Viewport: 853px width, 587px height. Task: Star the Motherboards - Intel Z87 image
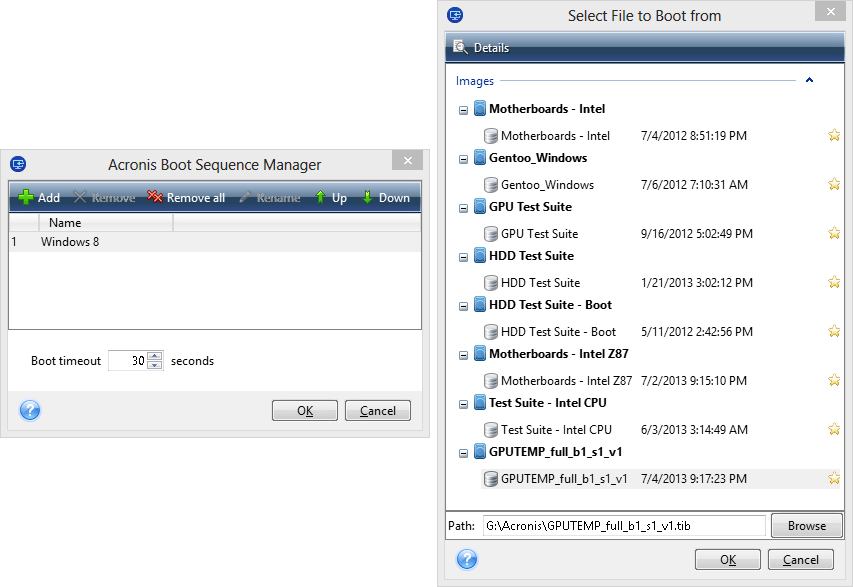click(x=834, y=380)
